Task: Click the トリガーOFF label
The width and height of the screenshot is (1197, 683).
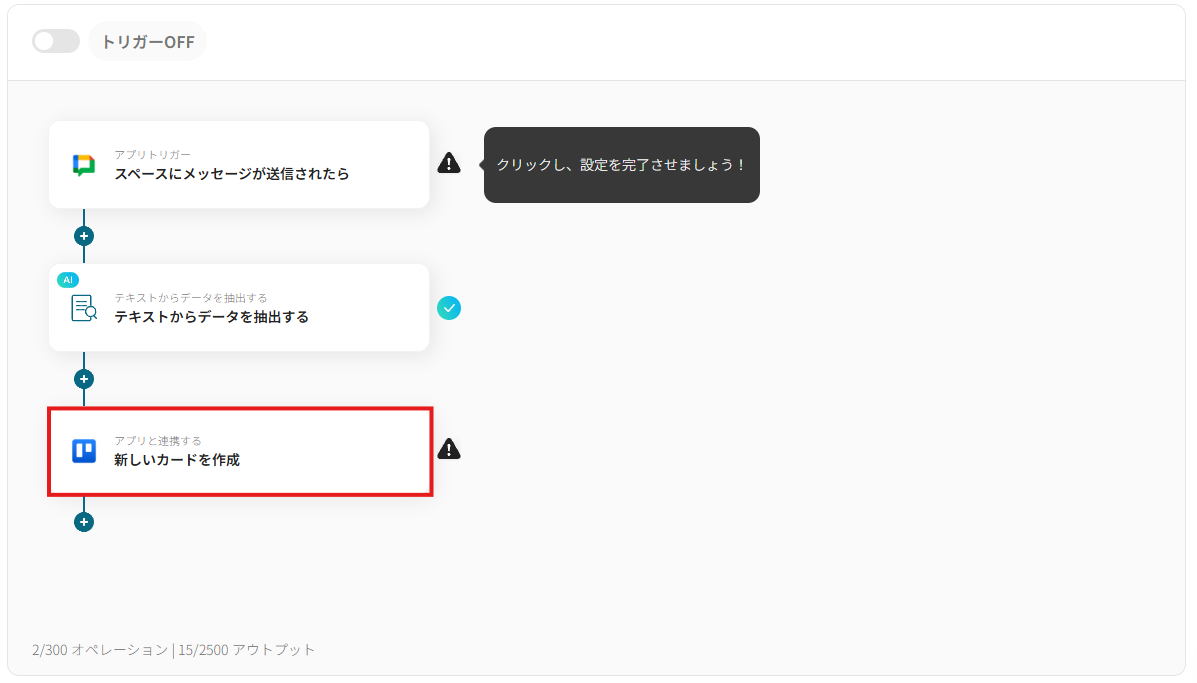Action: [x=147, y=41]
